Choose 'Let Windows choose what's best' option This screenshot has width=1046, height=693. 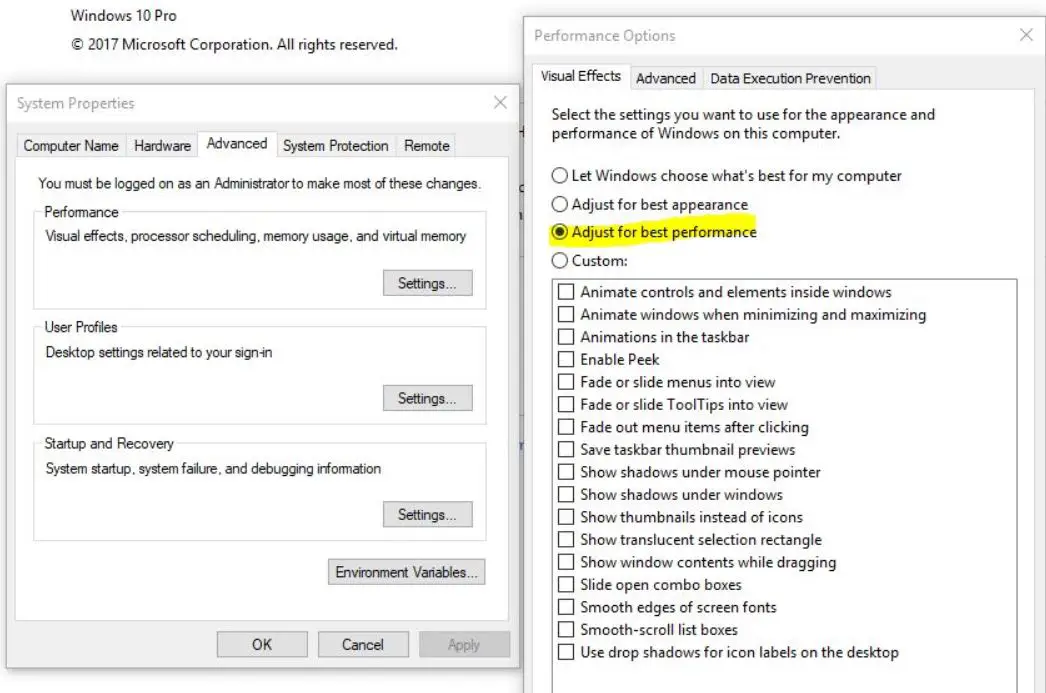pos(560,176)
